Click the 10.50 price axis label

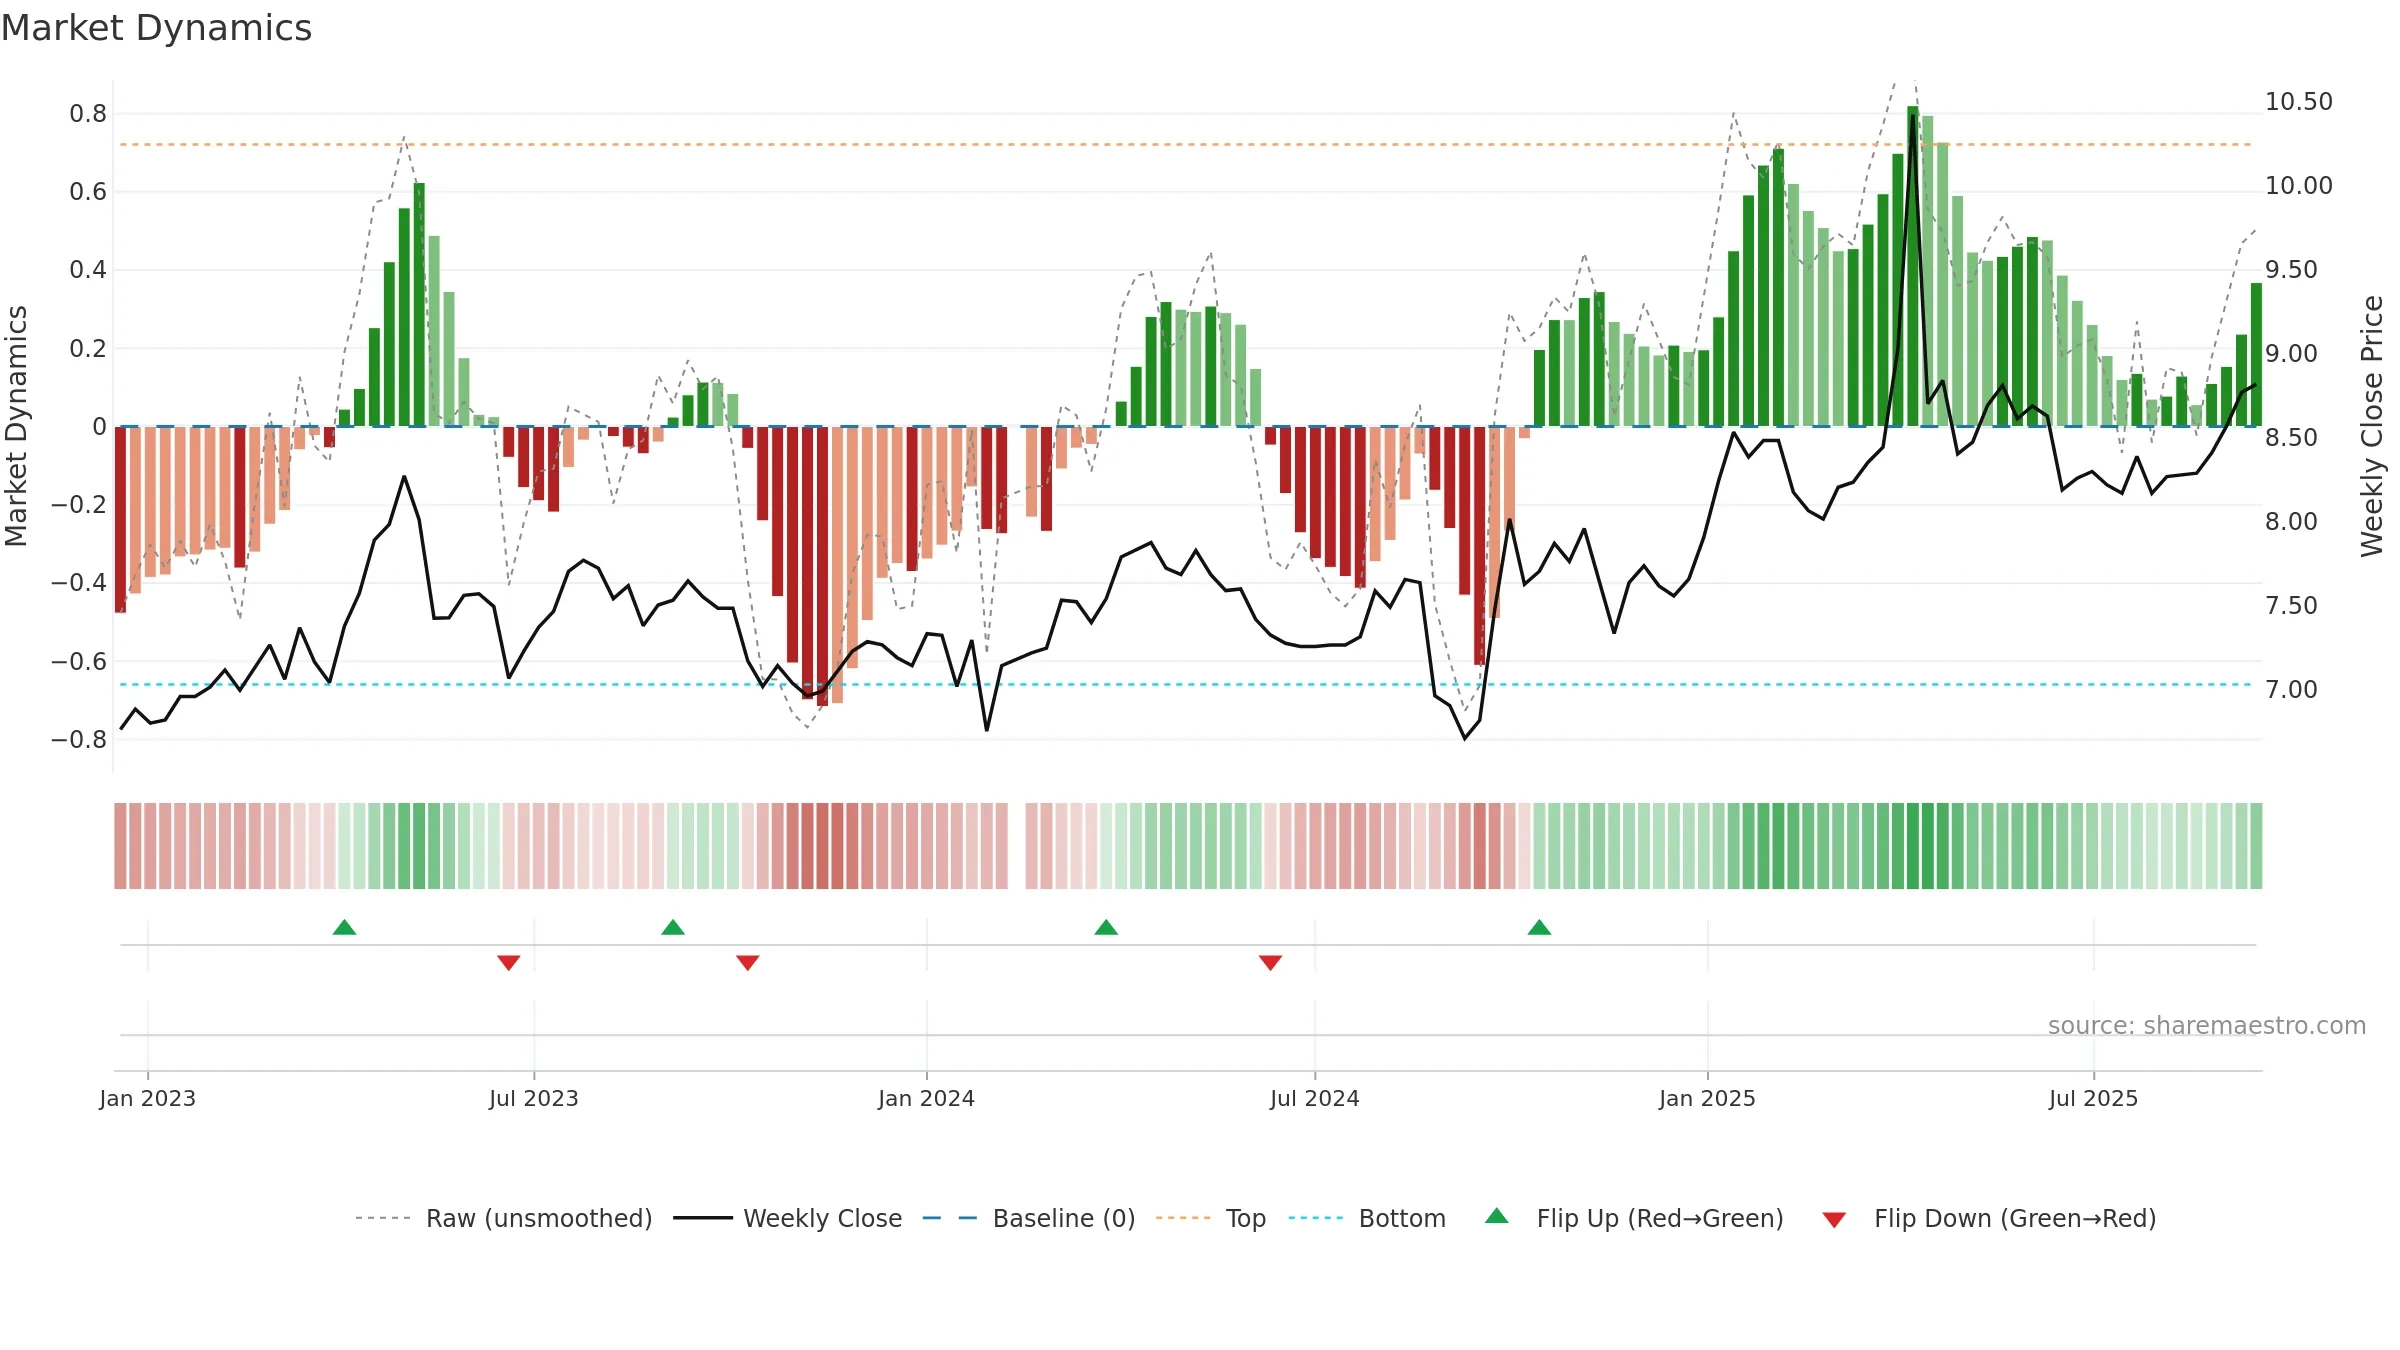pos(2299,102)
